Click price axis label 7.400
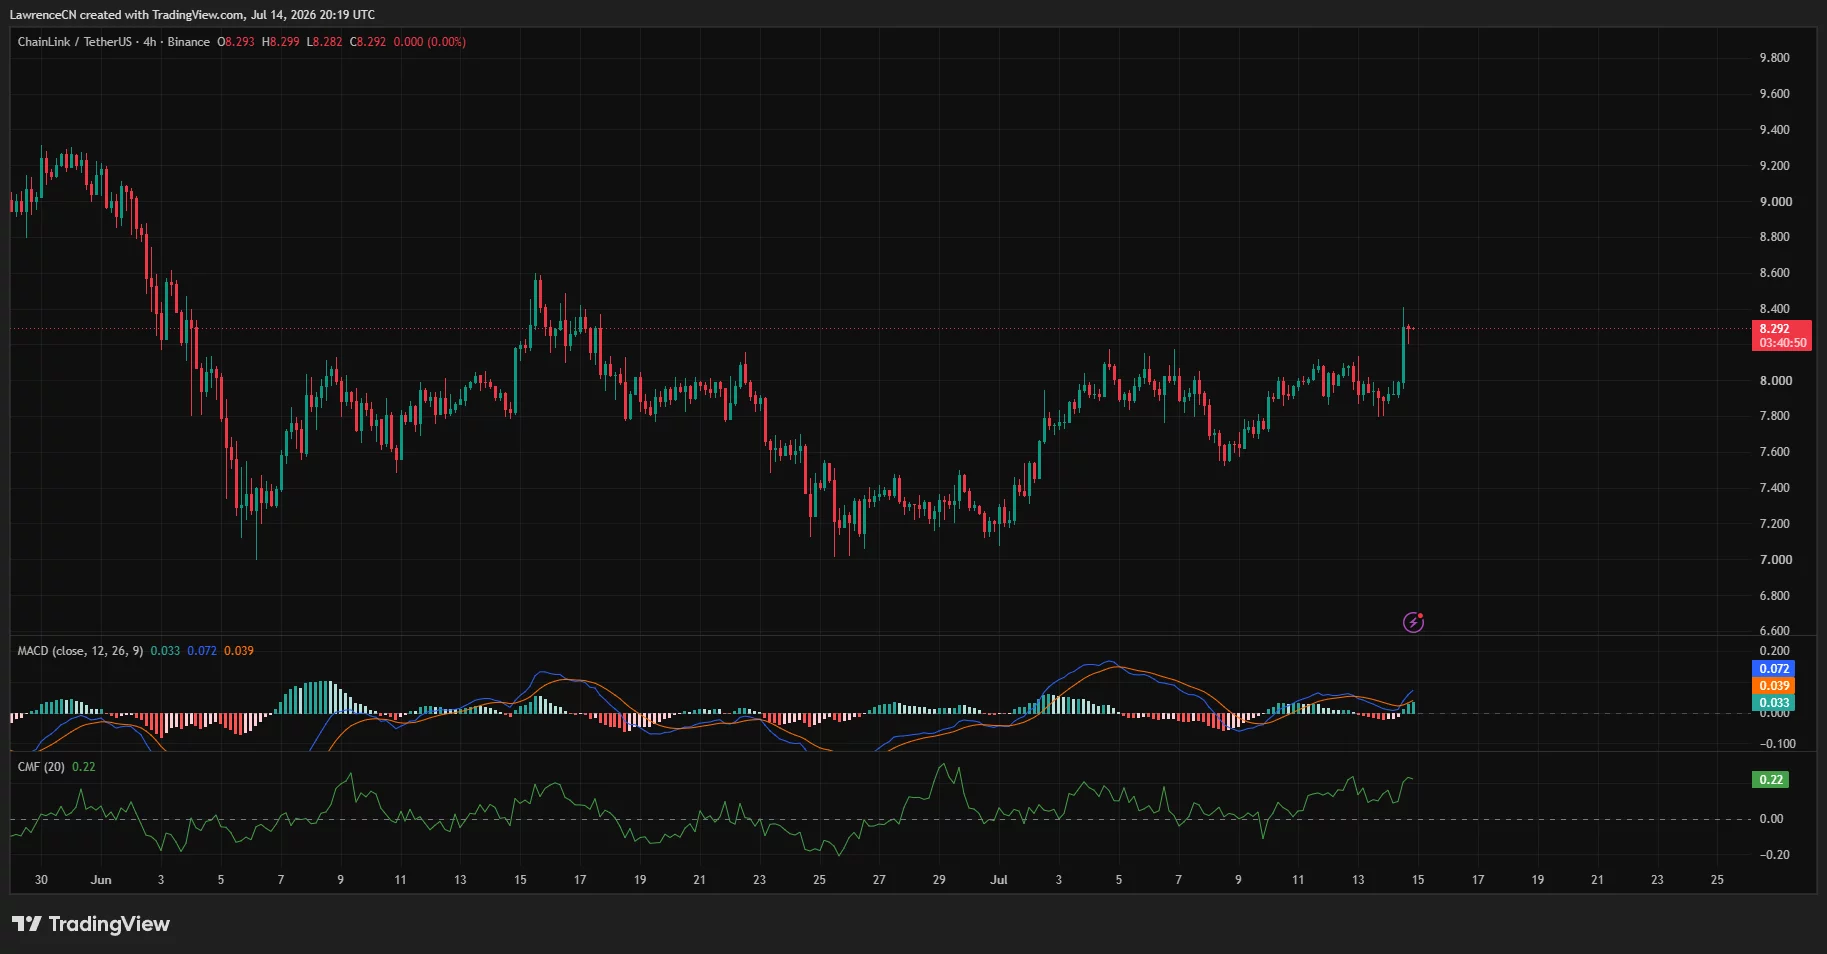The height and width of the screenshot is (954, 1827). pyautogui.click(x=1775, y=488)
